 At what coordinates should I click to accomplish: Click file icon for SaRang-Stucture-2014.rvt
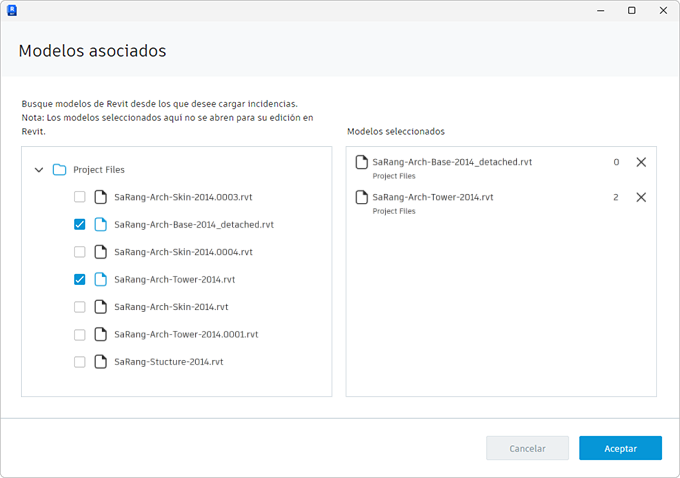pyautogui.click(x=100, y=362)
